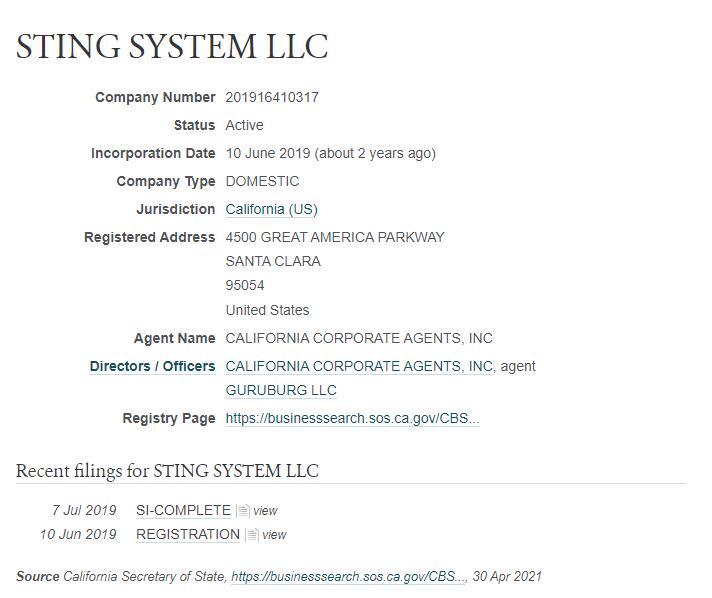Click the 10 June 2019 incorporation date
The height and width of the screenshot is (598, 712).
(x=268, y=153)
